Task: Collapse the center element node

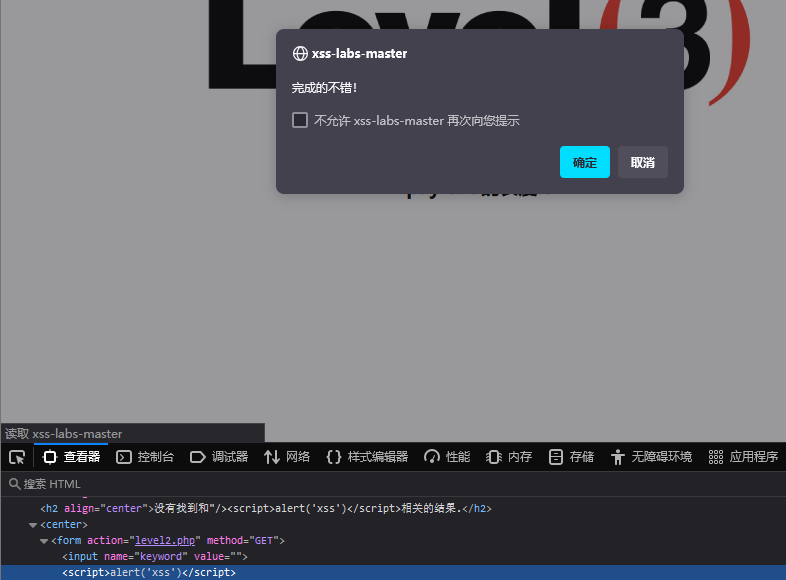Action: pos(33,525)
